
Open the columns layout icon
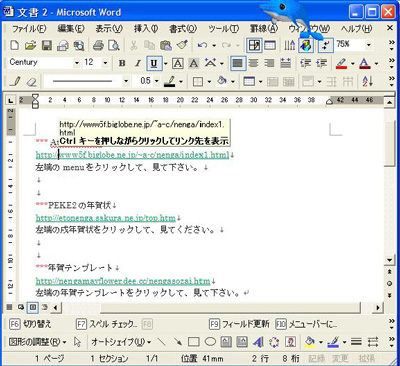(x=289, y=45)
